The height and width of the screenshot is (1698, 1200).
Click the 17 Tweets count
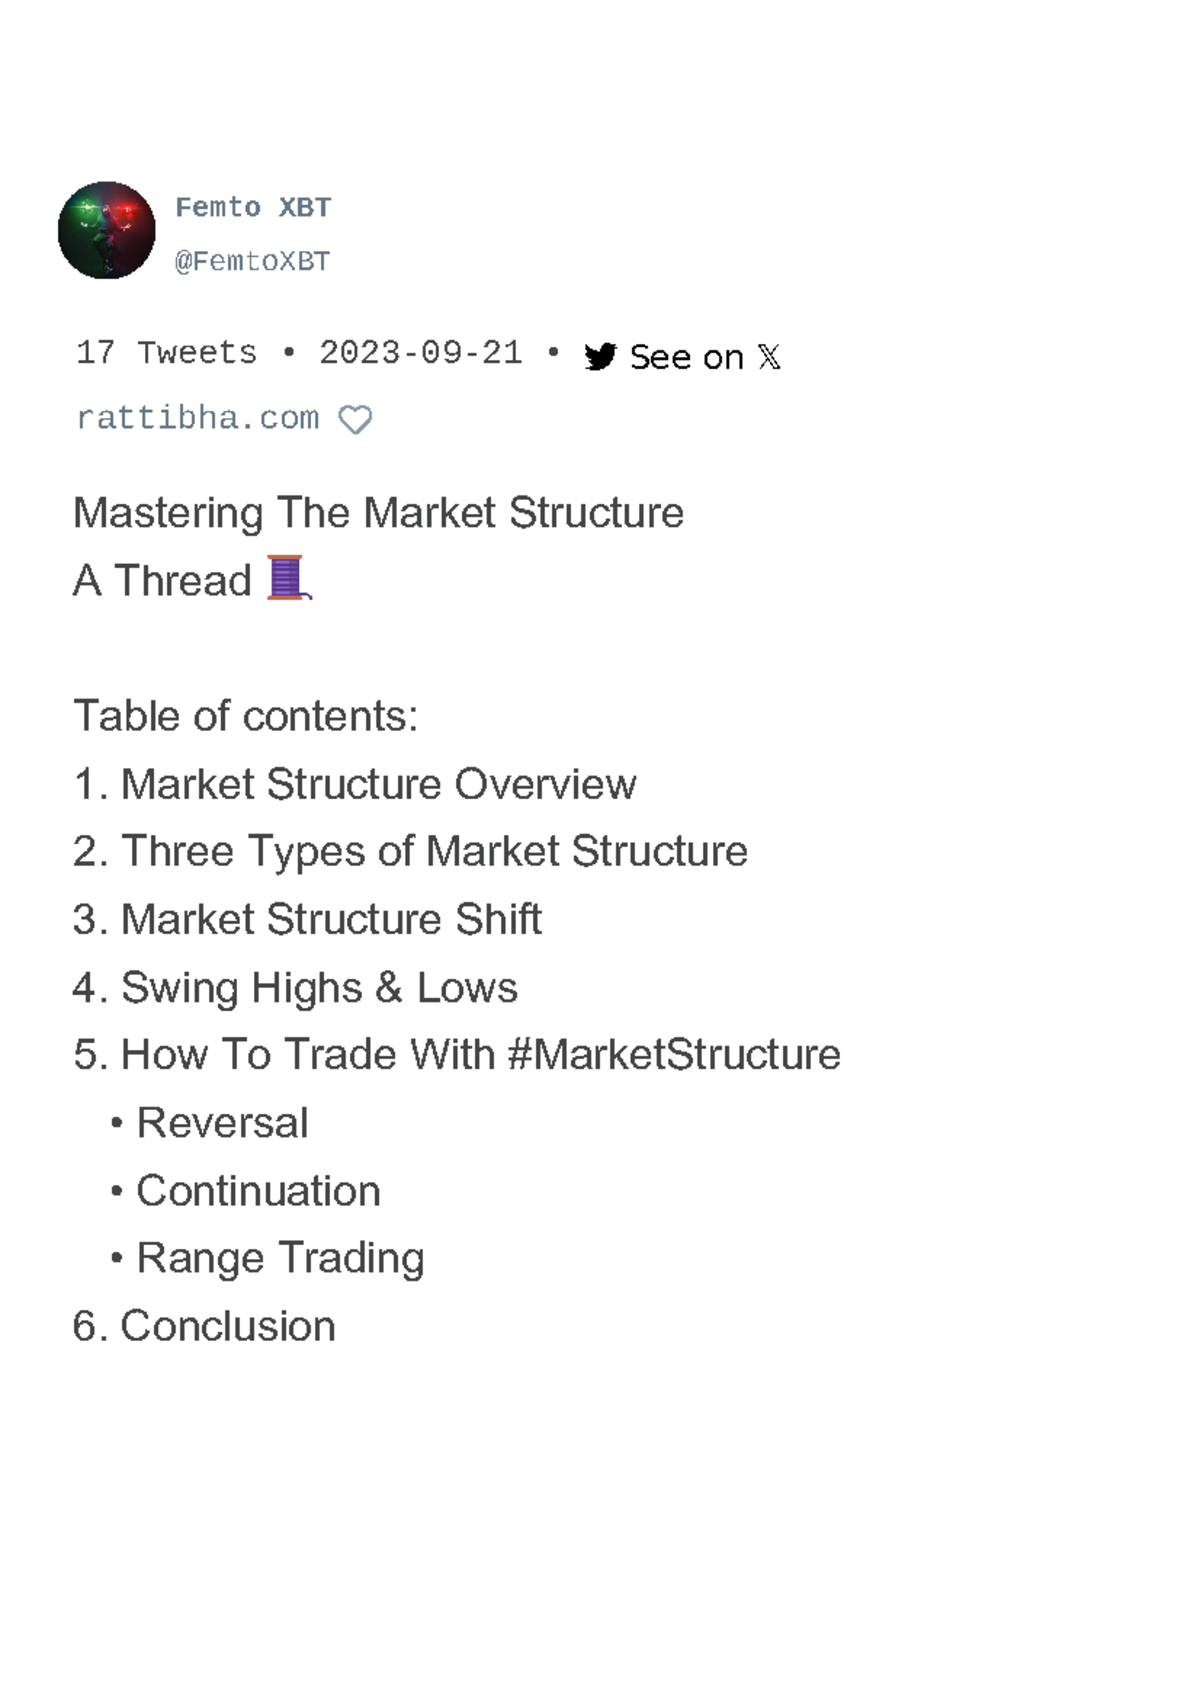pos(167,353)
